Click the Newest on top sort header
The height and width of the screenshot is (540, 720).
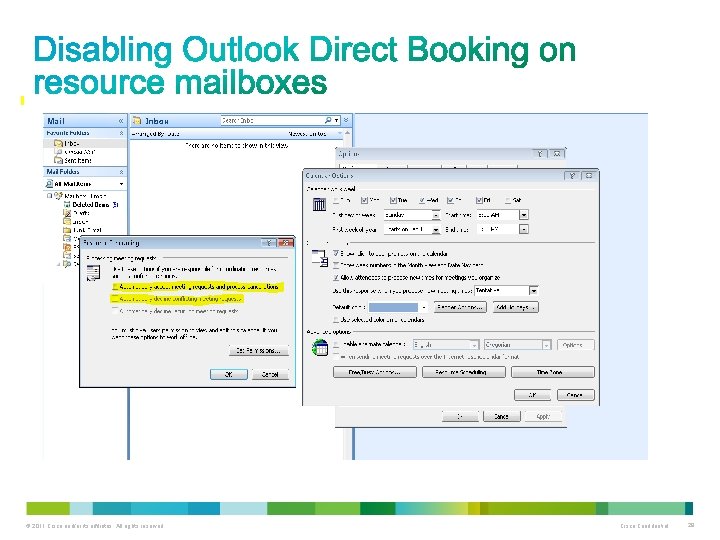click(x=307, y=134)
